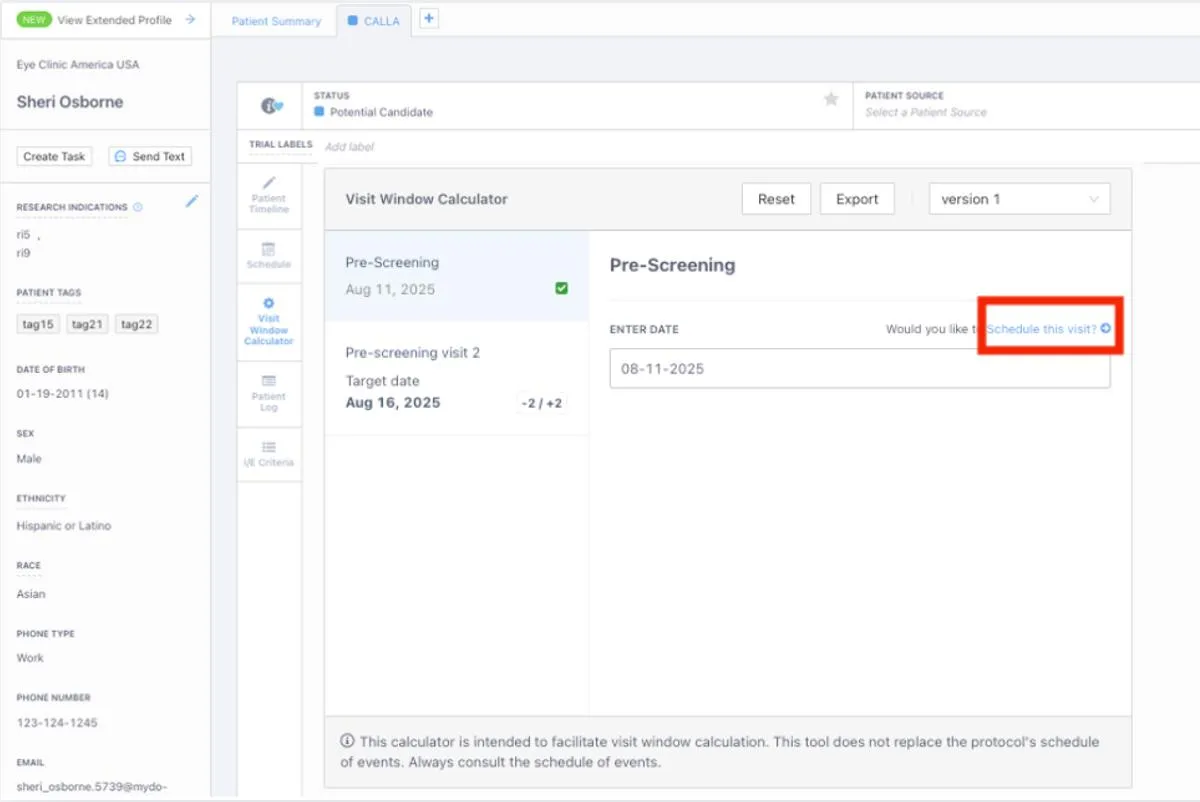Image resolution: width=1200 pixels, height=802 pixels.
Task: Open the Patient Log sidebar icon
Action: click(269, 393)
